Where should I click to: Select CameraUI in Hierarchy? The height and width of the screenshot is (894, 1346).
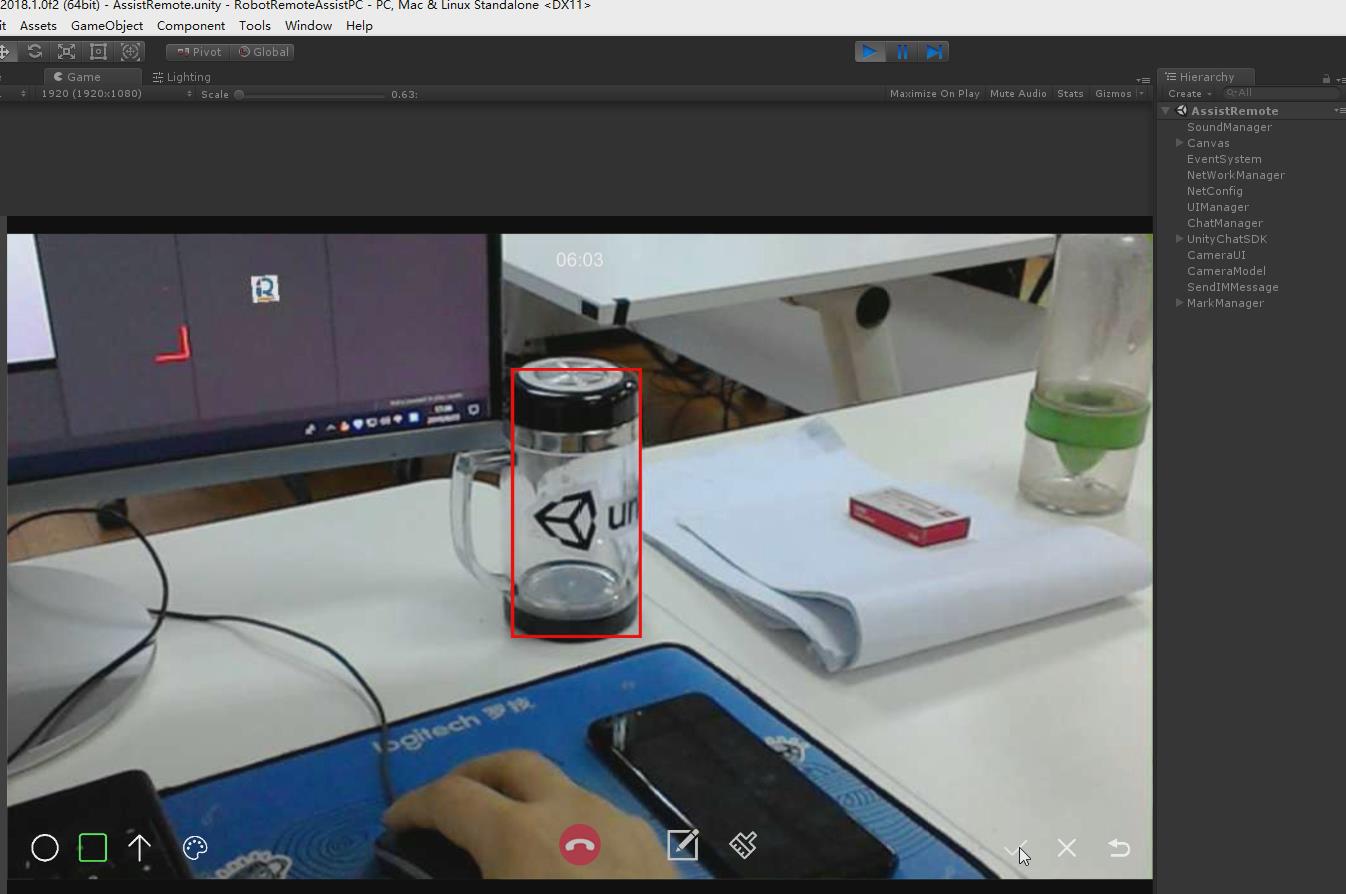coord(1216,255)
